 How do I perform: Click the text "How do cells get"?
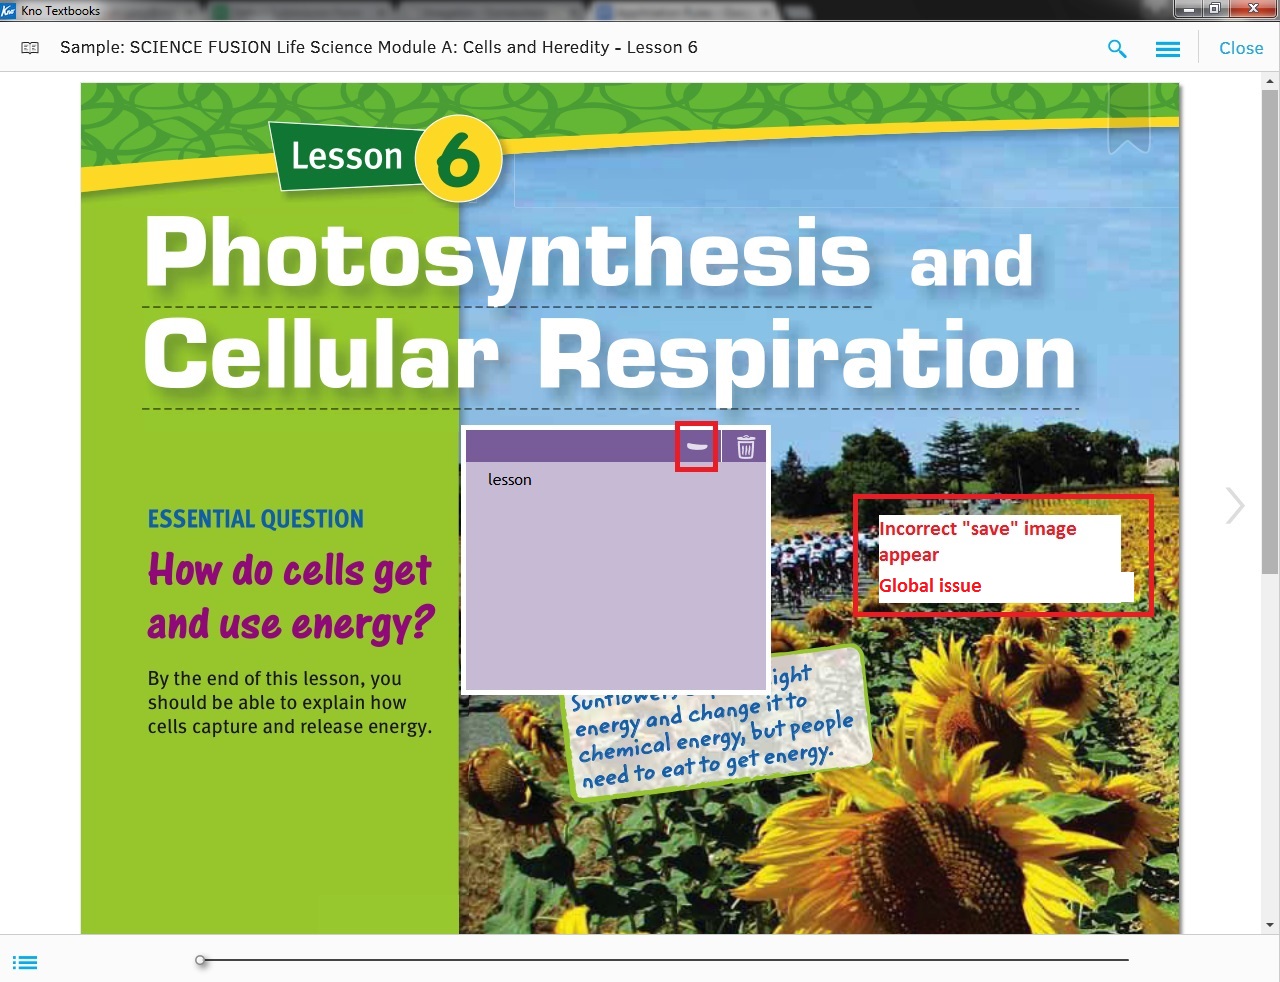[x=289, y=571]
